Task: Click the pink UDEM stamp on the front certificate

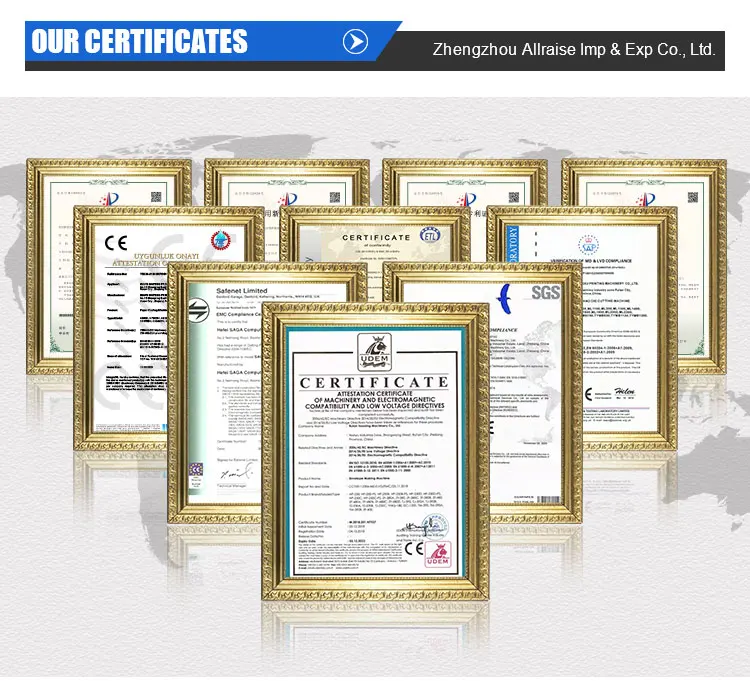Action: click(438, 554)
